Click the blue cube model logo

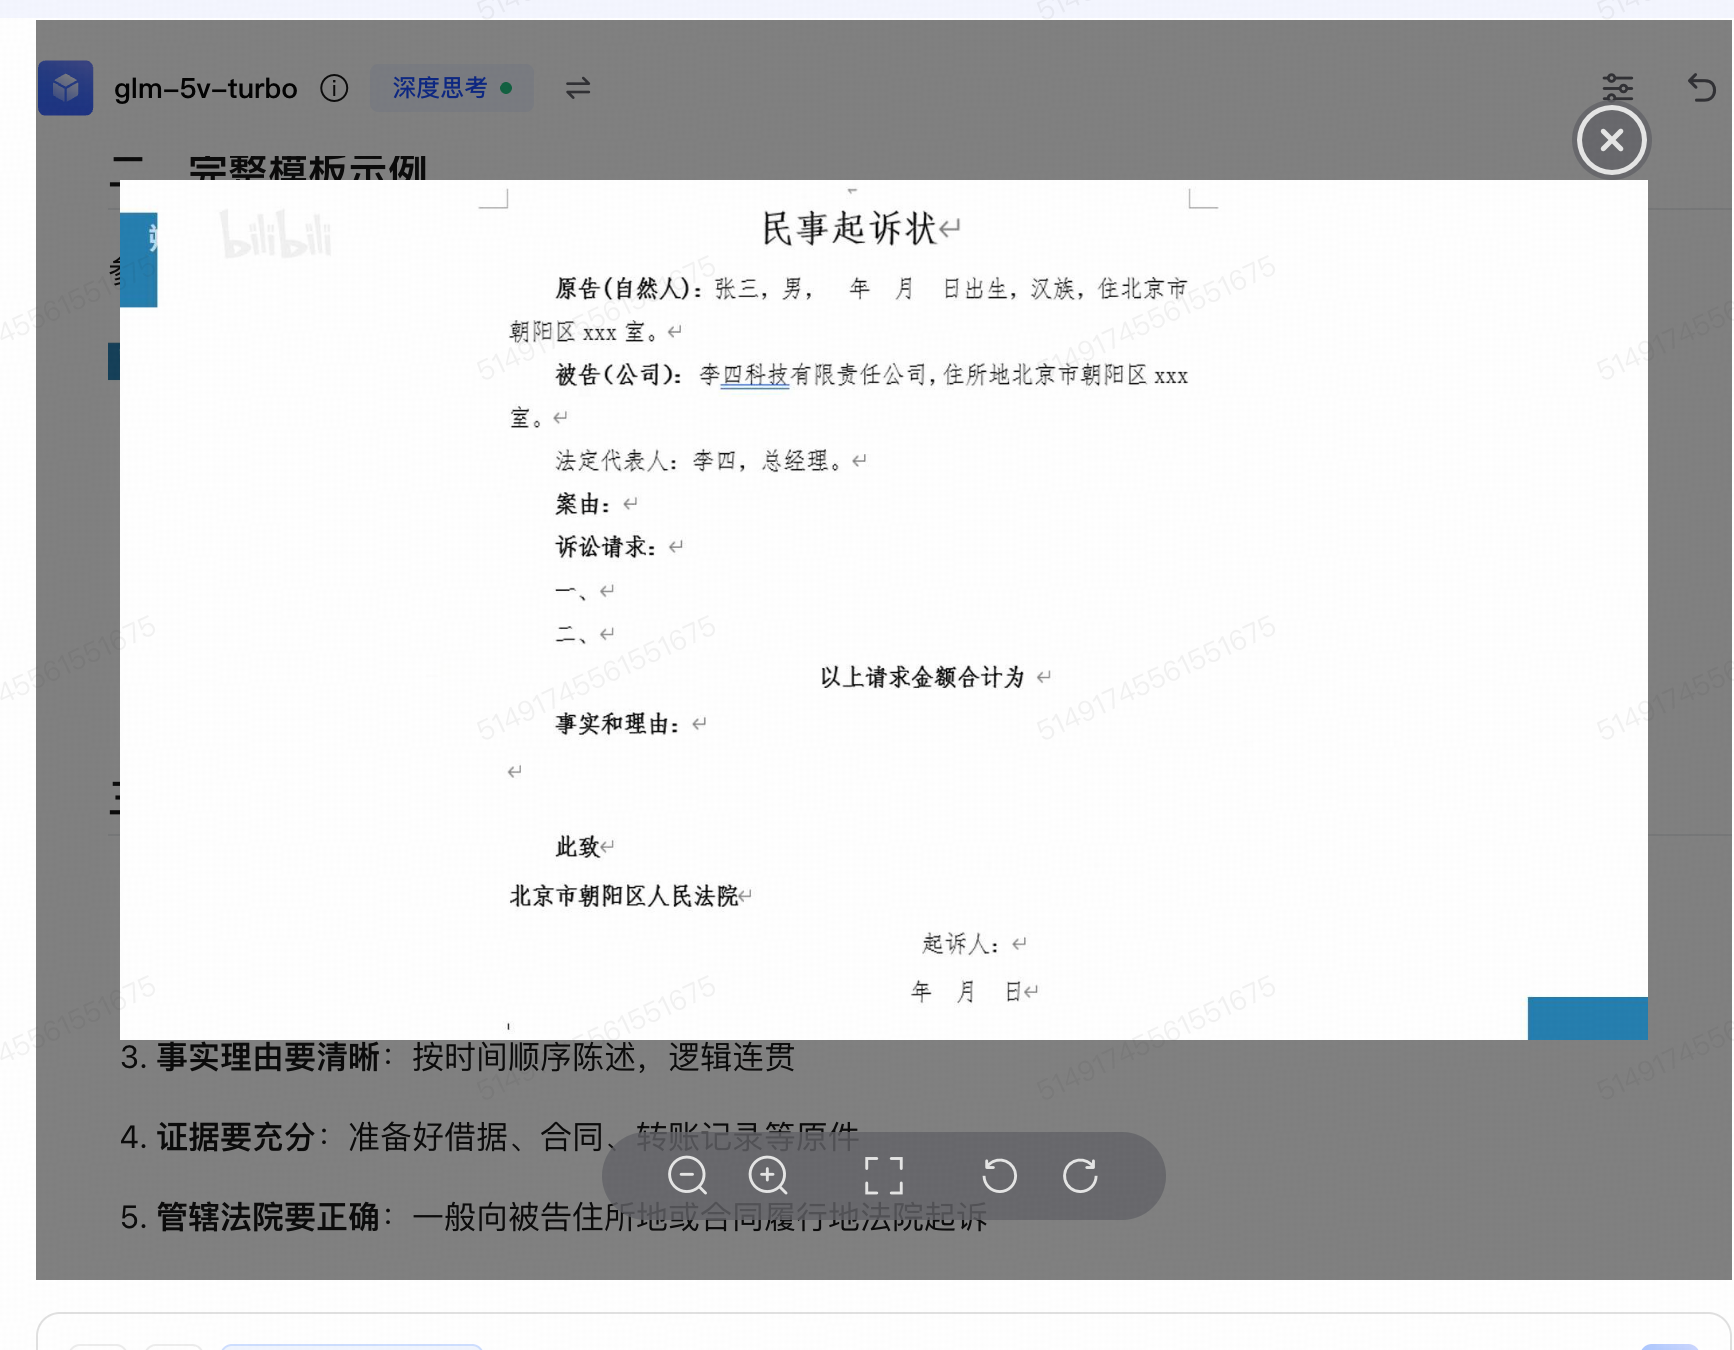pos(66,88)
